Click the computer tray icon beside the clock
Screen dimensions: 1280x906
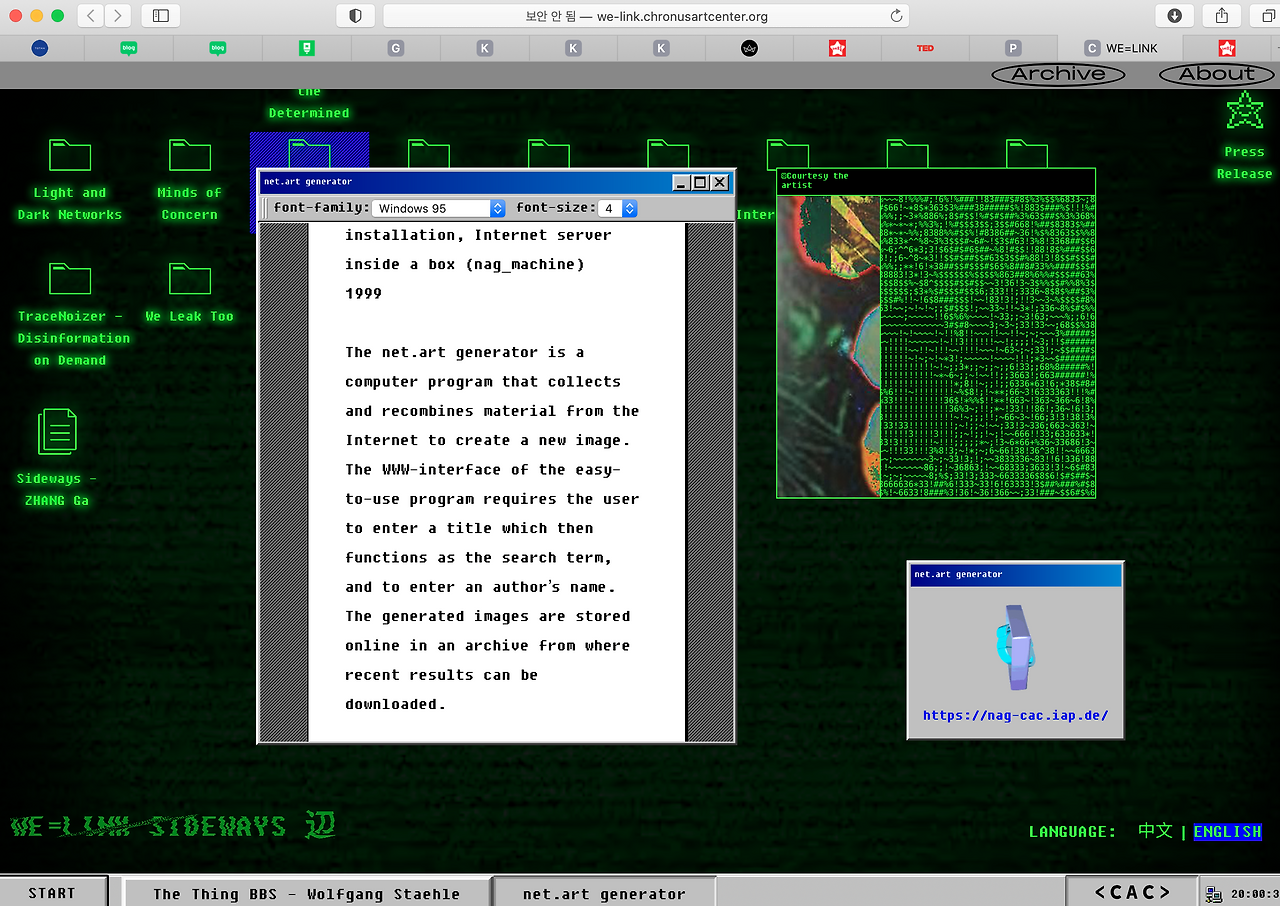[1214, 894]
